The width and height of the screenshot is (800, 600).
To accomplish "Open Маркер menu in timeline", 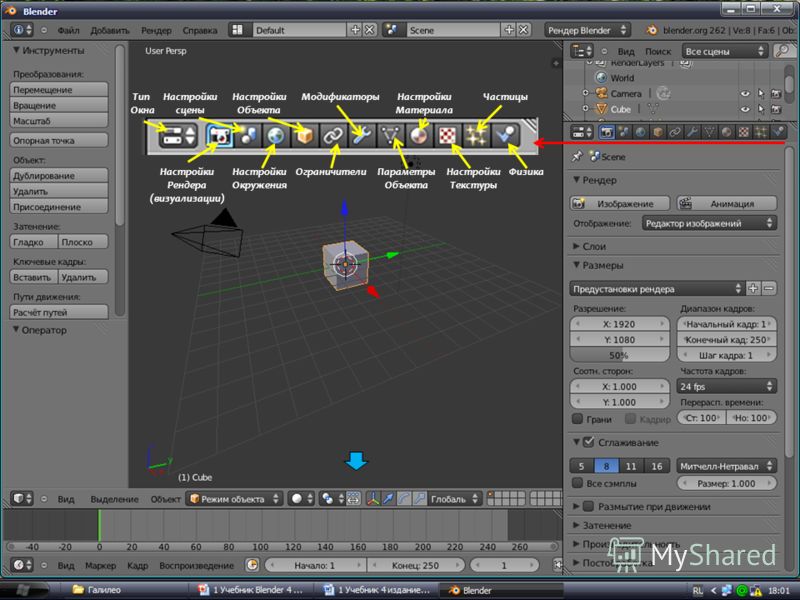I will click(101, 565).
